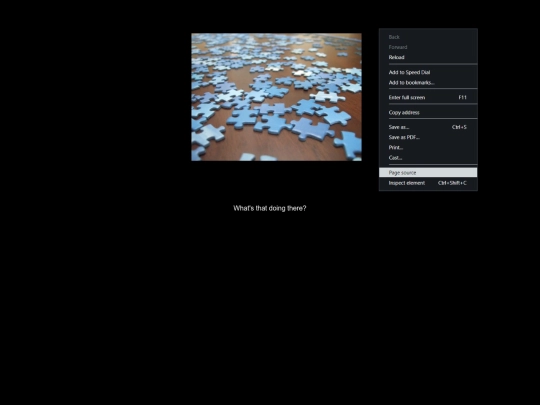Select Inspect element menu entry
This screenshot has width=540, height=405.
[x=428, y=183]
